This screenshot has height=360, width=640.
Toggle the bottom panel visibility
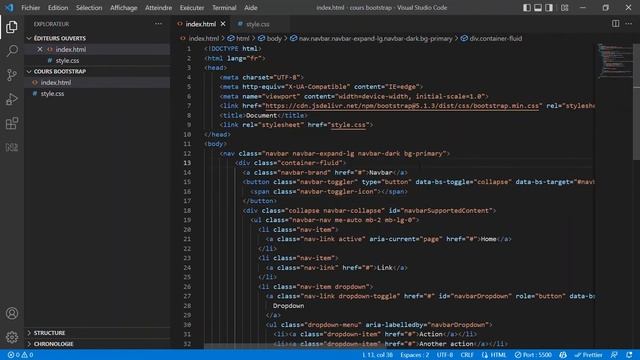(538, 7)
